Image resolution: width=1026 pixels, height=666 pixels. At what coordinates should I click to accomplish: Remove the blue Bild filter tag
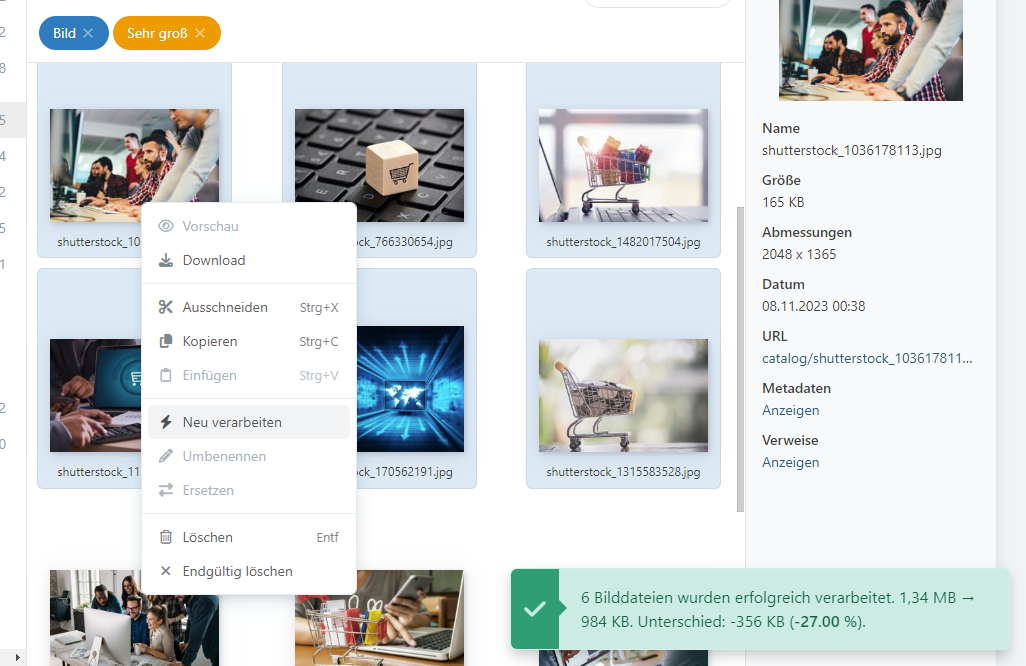pyautogui.click(x=88, y=33)
